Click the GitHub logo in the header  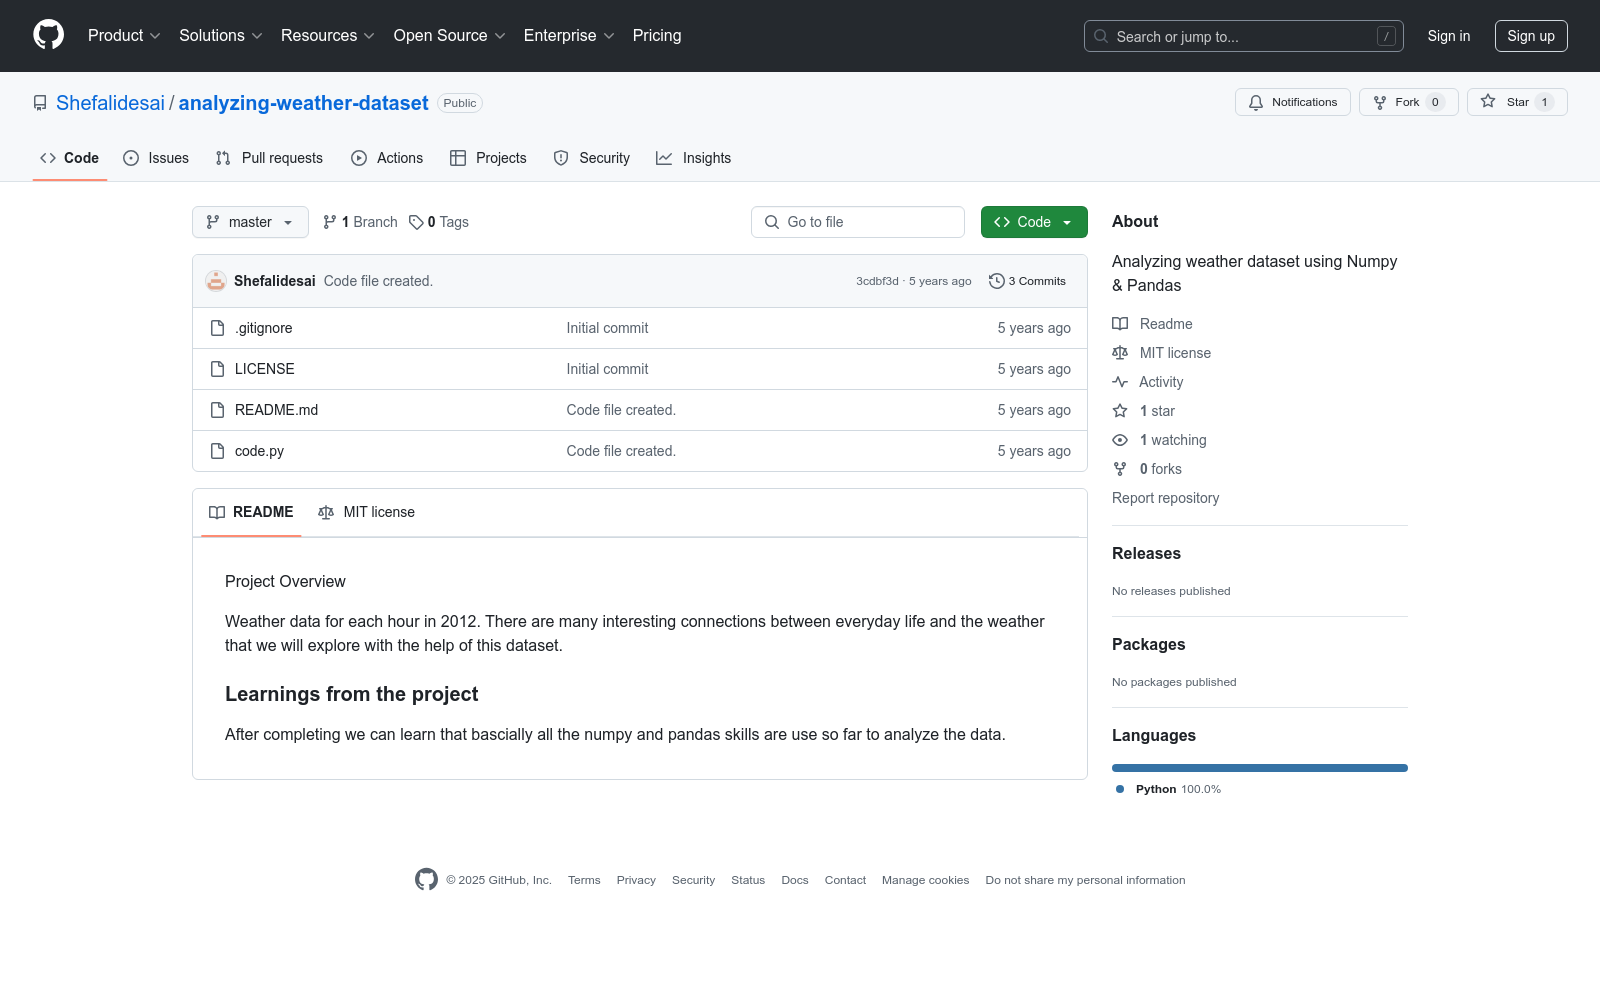tap(48, 35)
